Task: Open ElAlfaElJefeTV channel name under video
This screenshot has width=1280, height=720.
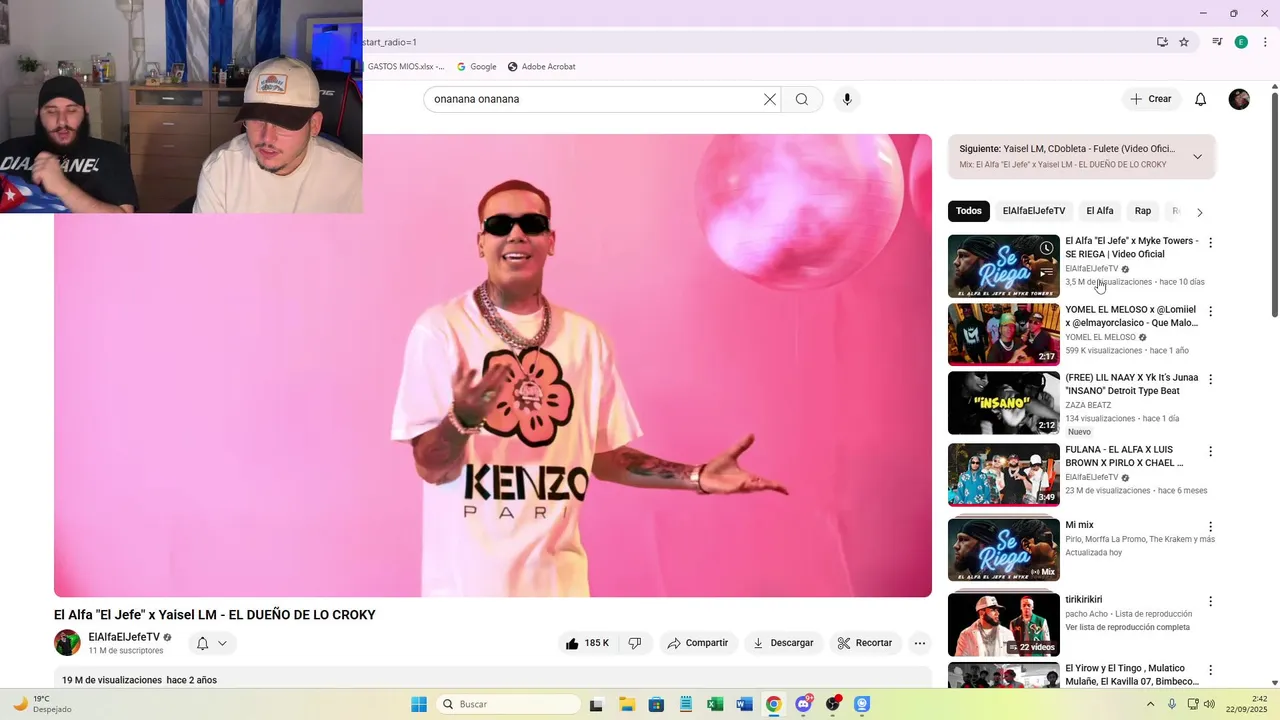Action: click(124, 637)
